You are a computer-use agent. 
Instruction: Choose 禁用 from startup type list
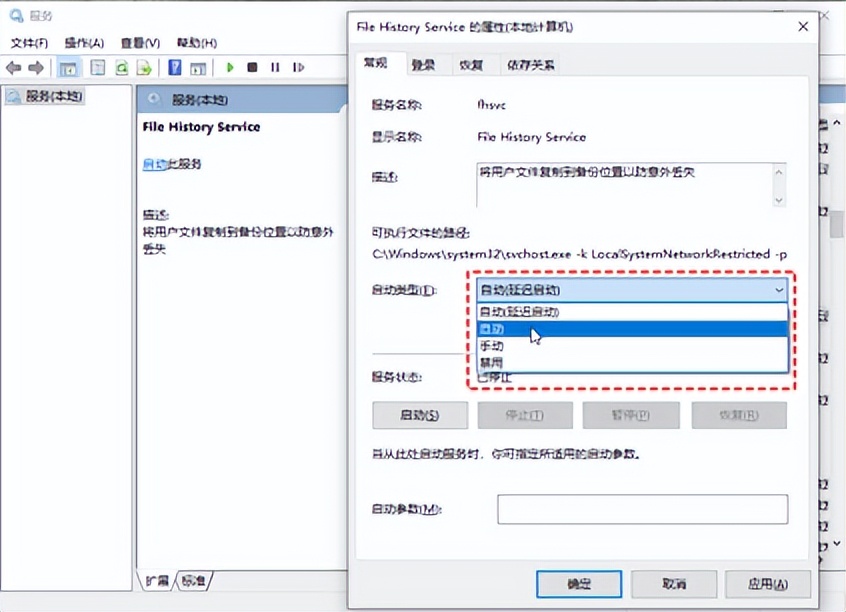[x=632, y=363]
